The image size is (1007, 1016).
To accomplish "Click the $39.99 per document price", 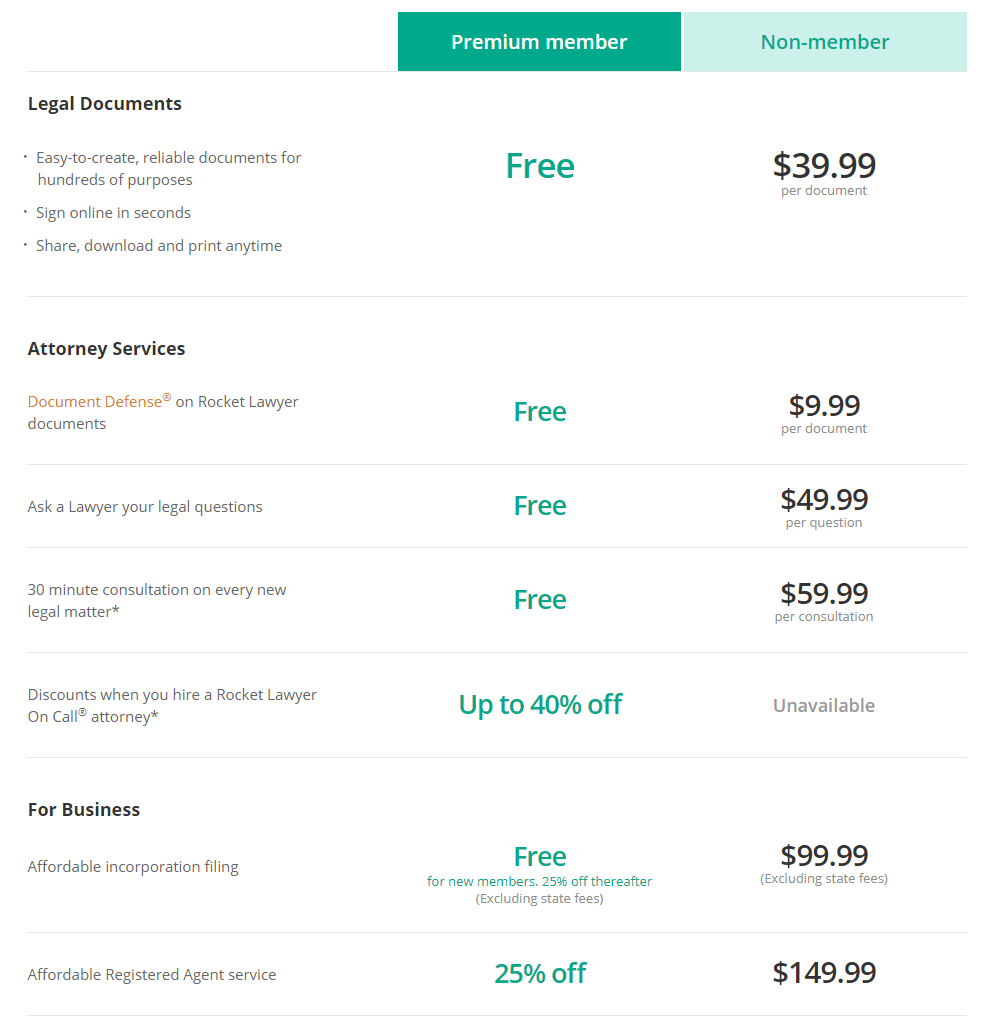I will tap(824, 173).
